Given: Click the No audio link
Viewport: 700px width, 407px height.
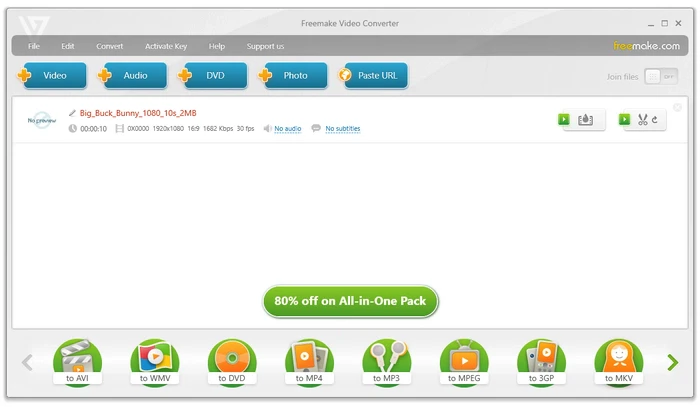Looking at the screenshot, I should point(288,129).
